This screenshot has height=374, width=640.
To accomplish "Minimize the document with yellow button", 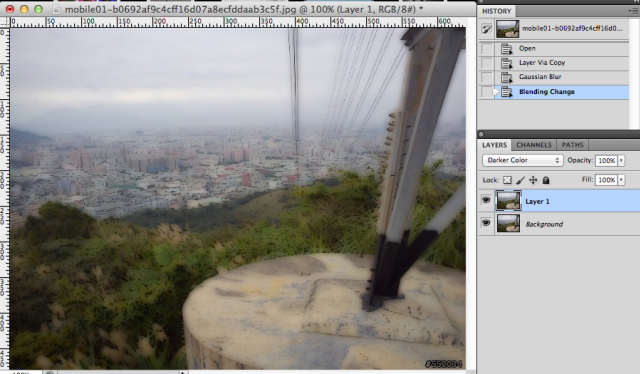I will pos(24,9).
